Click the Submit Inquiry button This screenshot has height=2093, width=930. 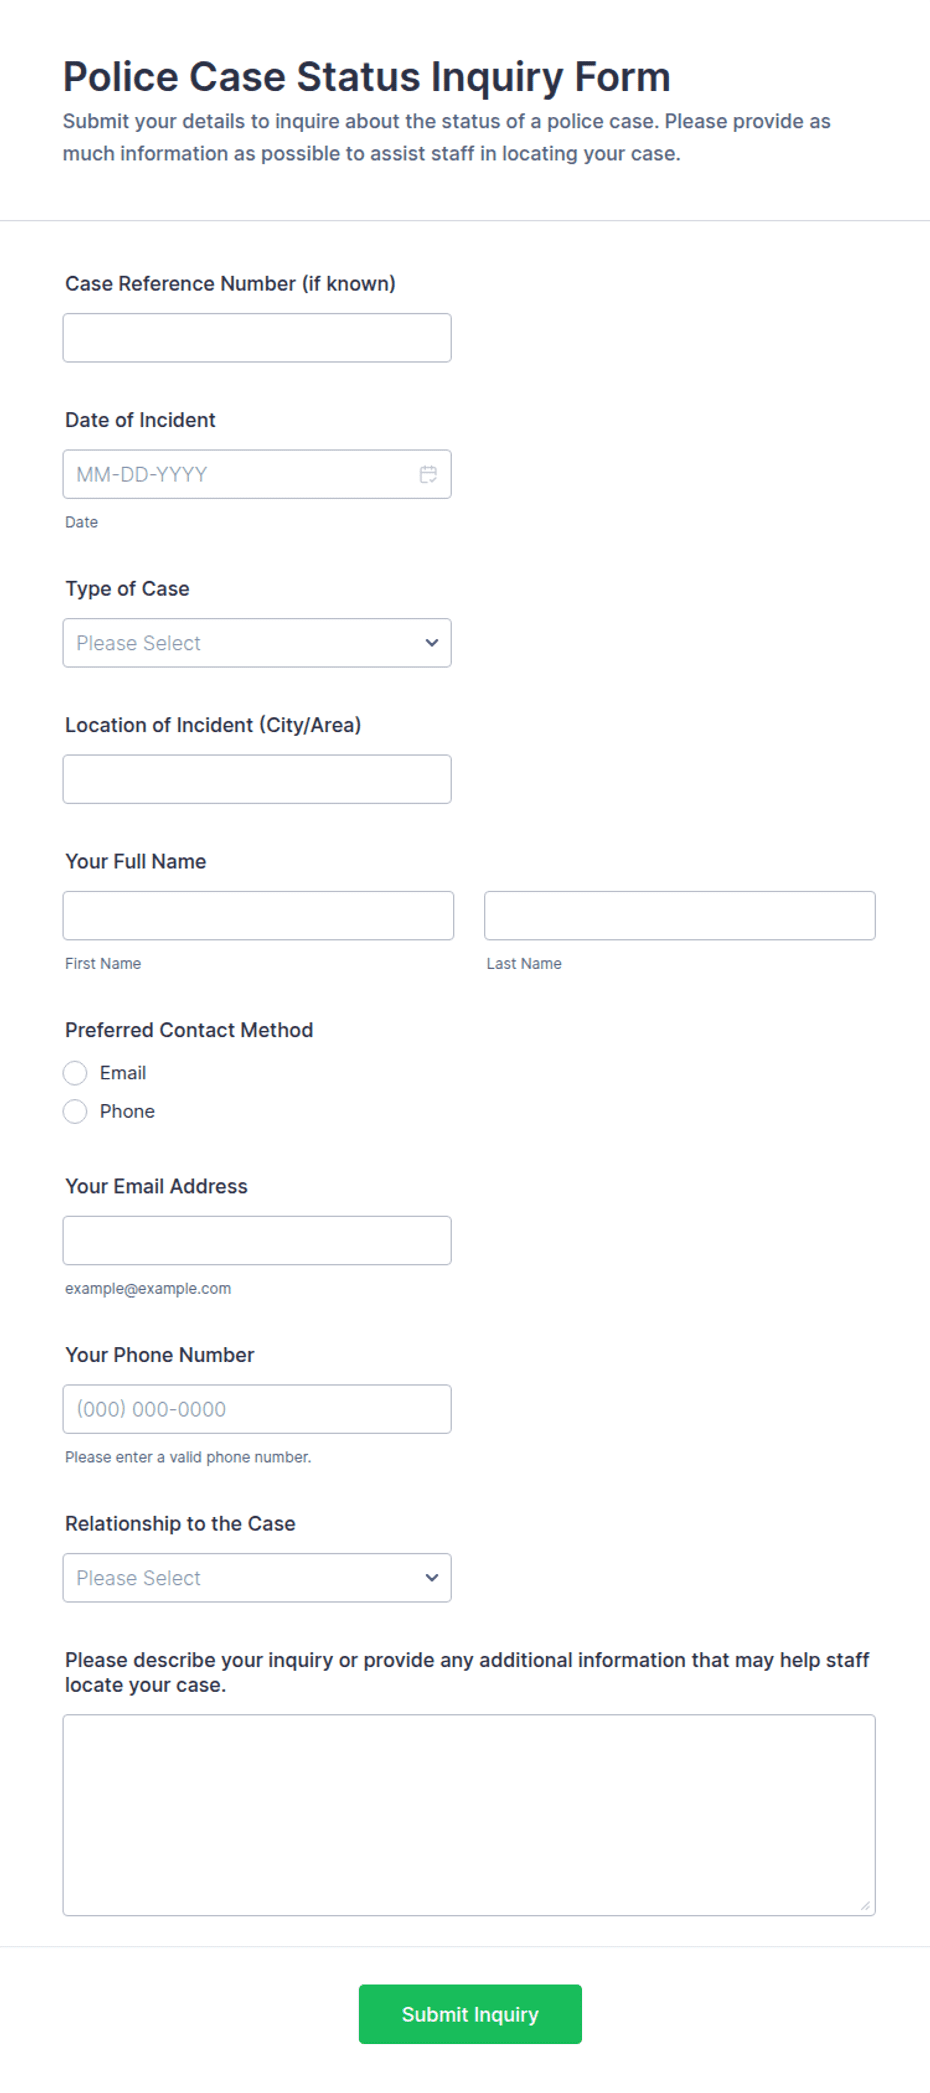coord(470,2014)
